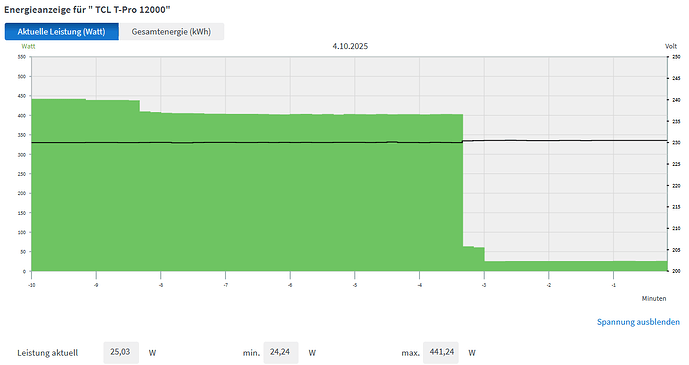
Task: Click the green Watt axis label
Action: click(x=28, y=46)
